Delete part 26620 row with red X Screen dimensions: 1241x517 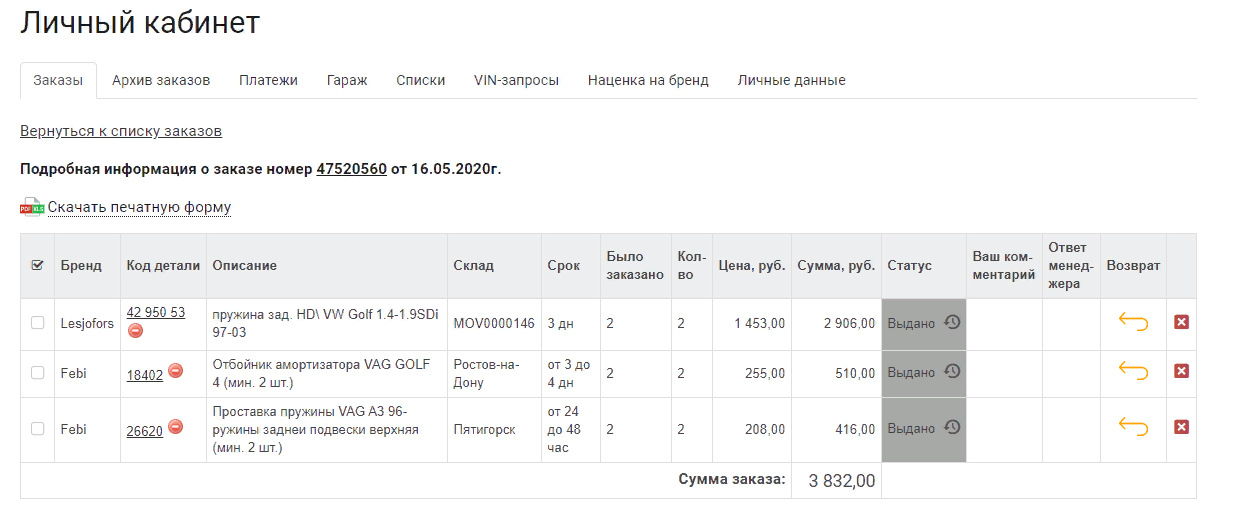click(1181, 427)
